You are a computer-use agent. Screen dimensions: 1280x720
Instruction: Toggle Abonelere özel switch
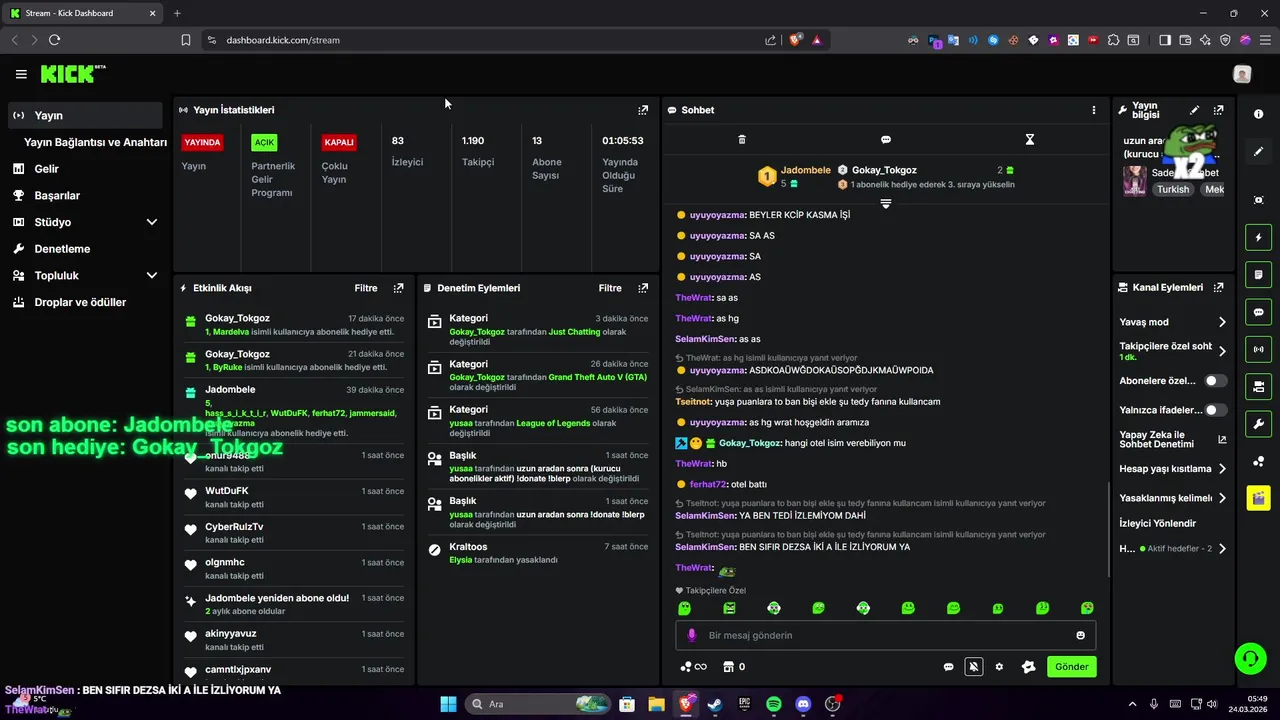point(1215,381)
